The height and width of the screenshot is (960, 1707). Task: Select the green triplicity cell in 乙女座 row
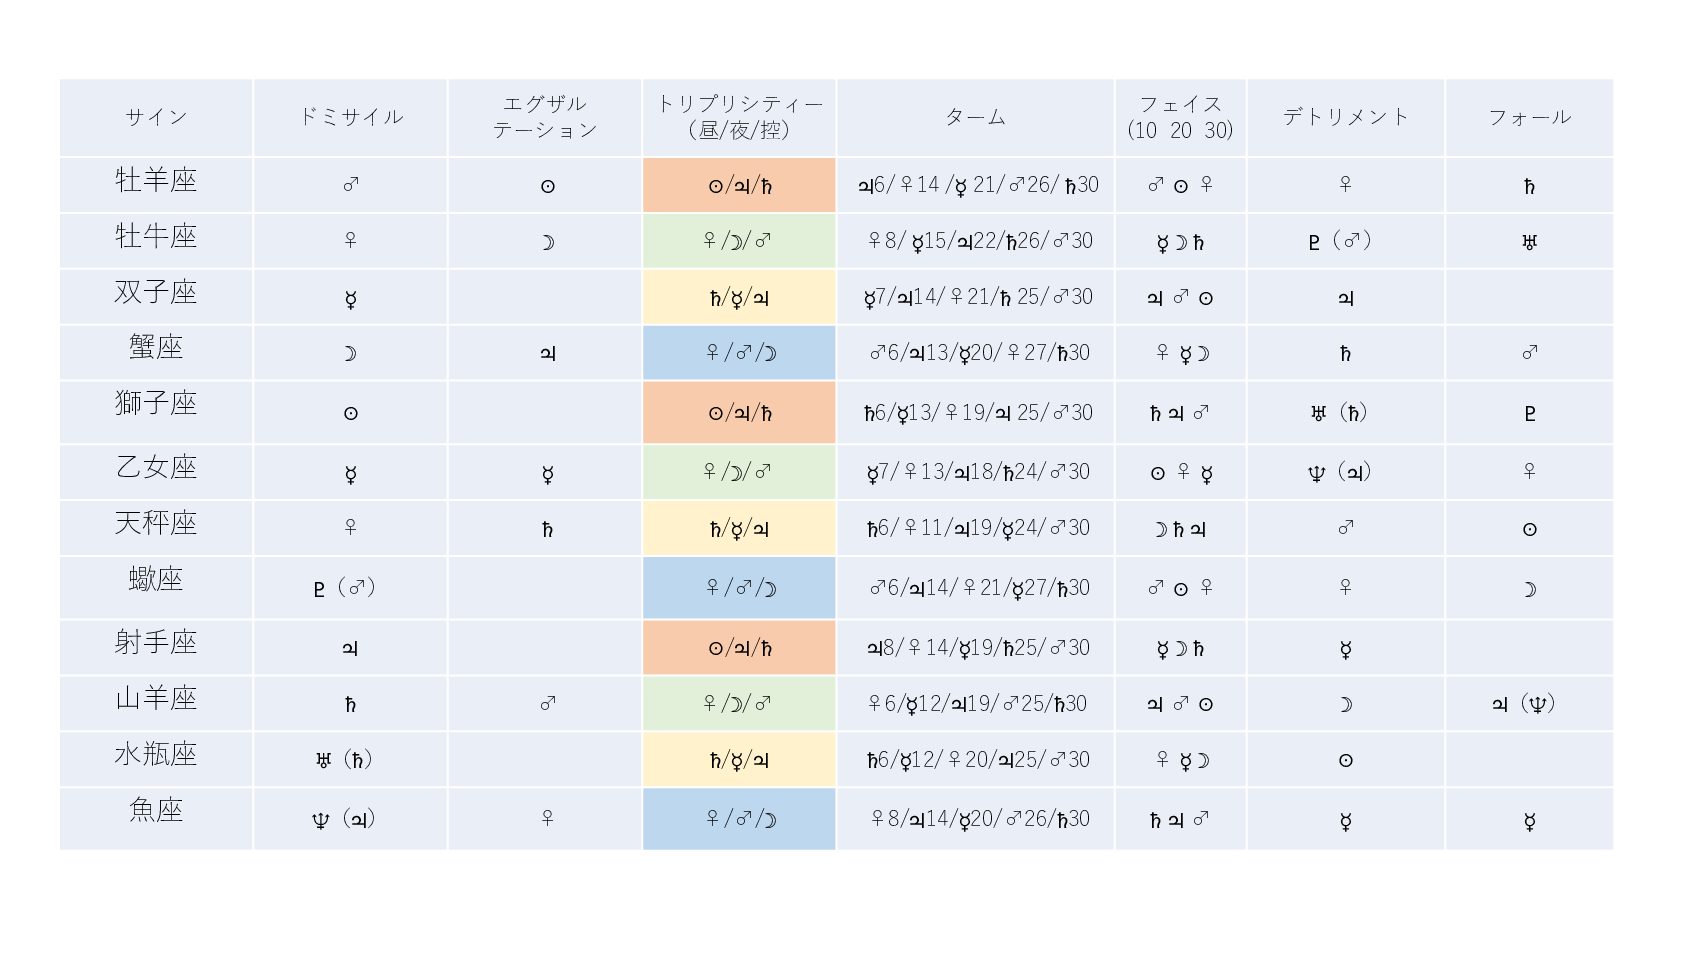[x=739, y=472]
